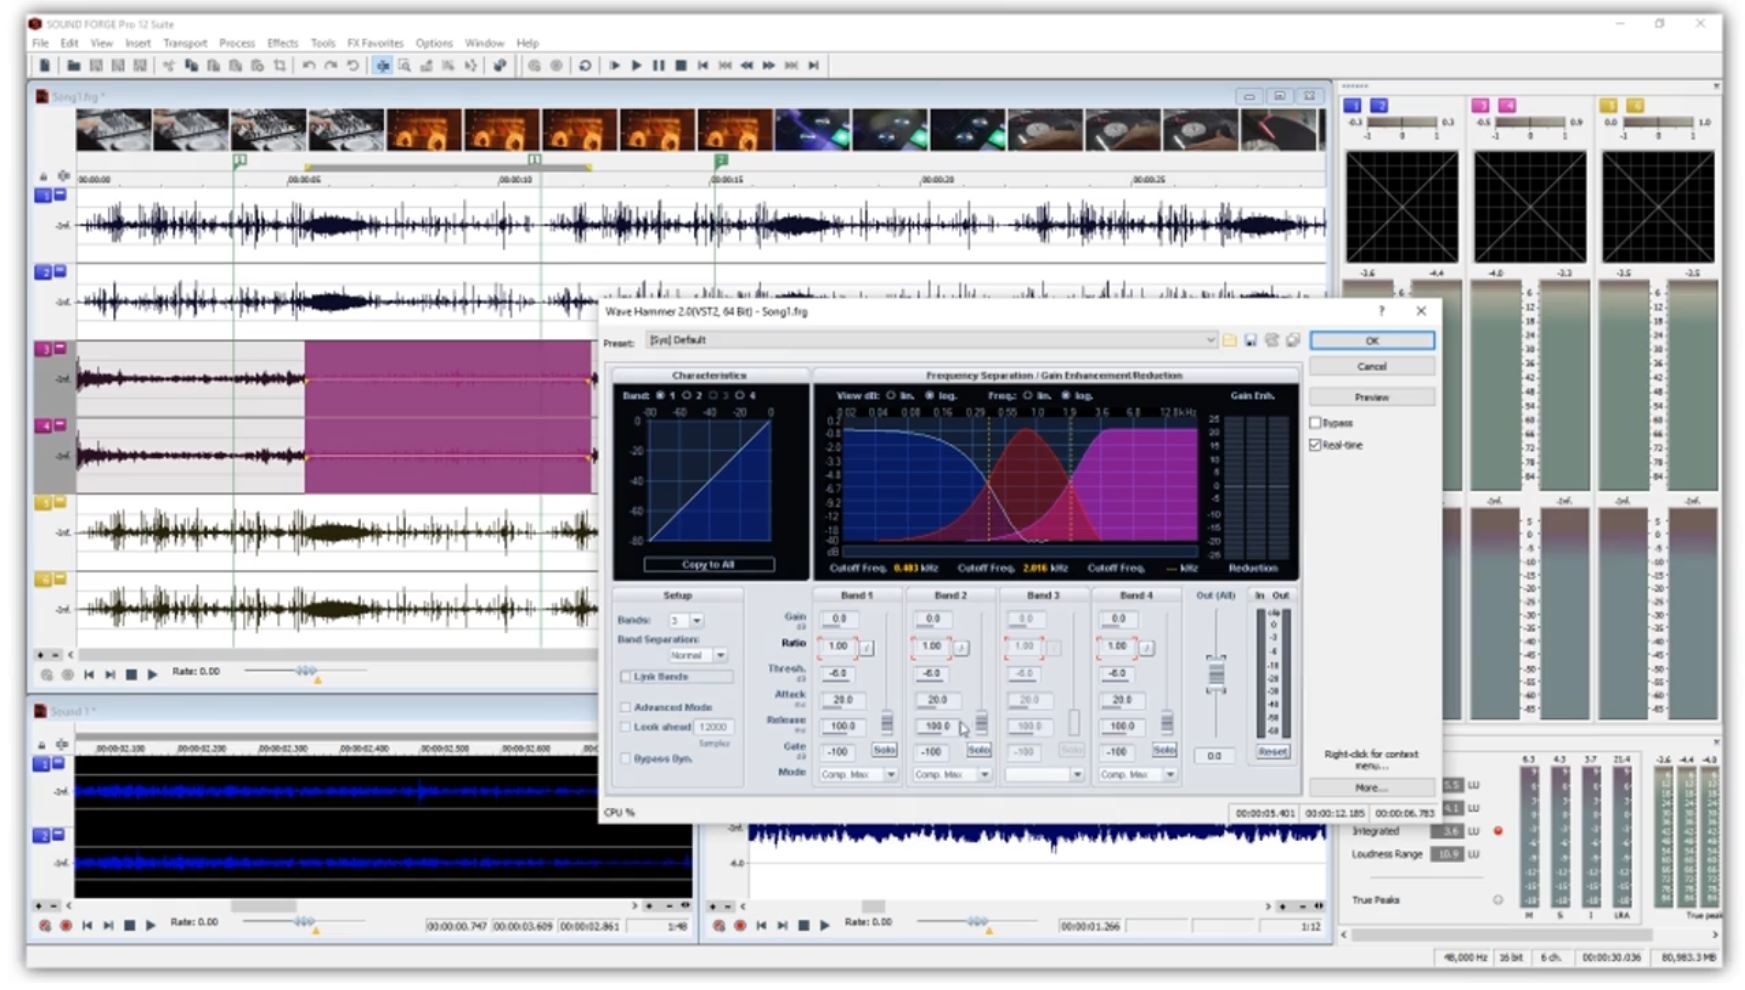Open the Preset dropdown showing Default
Image resolution: width=1745 pixels, height=990 pixels.
[x=1209, y=341]
